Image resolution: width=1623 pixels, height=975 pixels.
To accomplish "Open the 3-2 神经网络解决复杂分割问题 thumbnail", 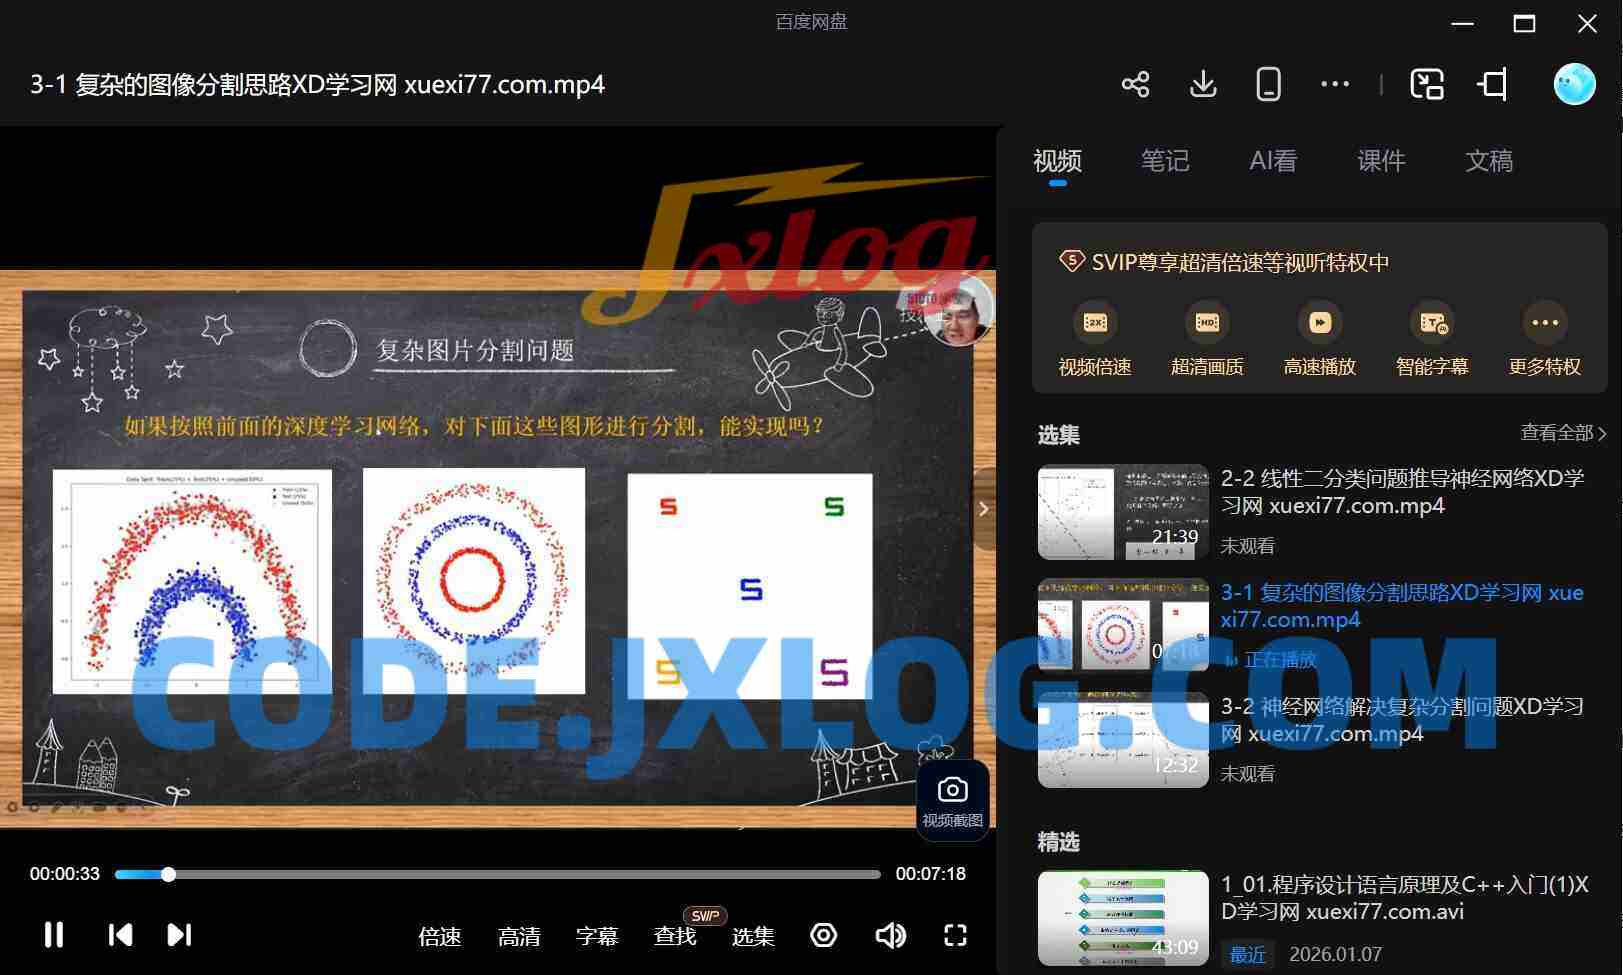I will (x=1123, y=740).
